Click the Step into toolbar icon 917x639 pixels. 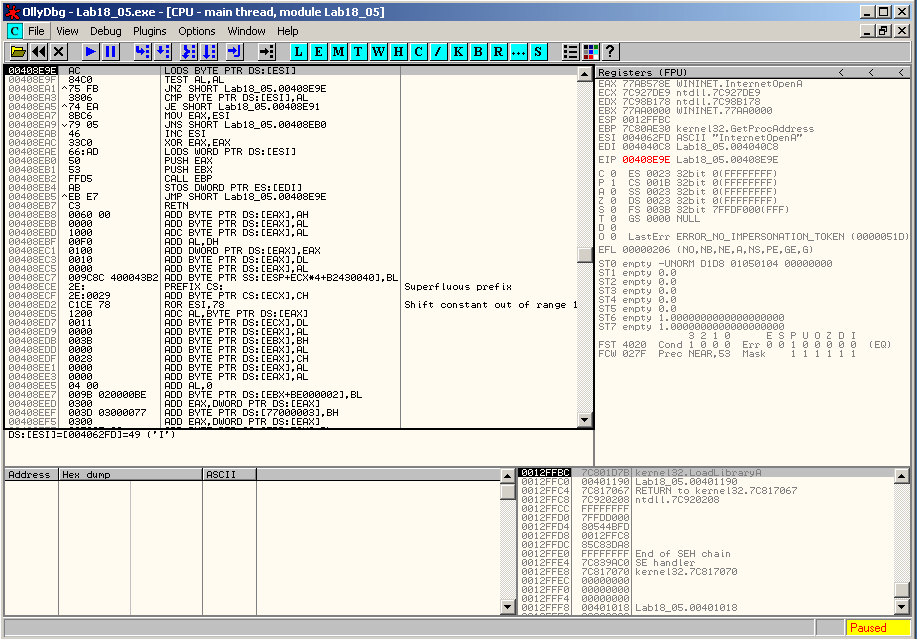pos(141,51)
